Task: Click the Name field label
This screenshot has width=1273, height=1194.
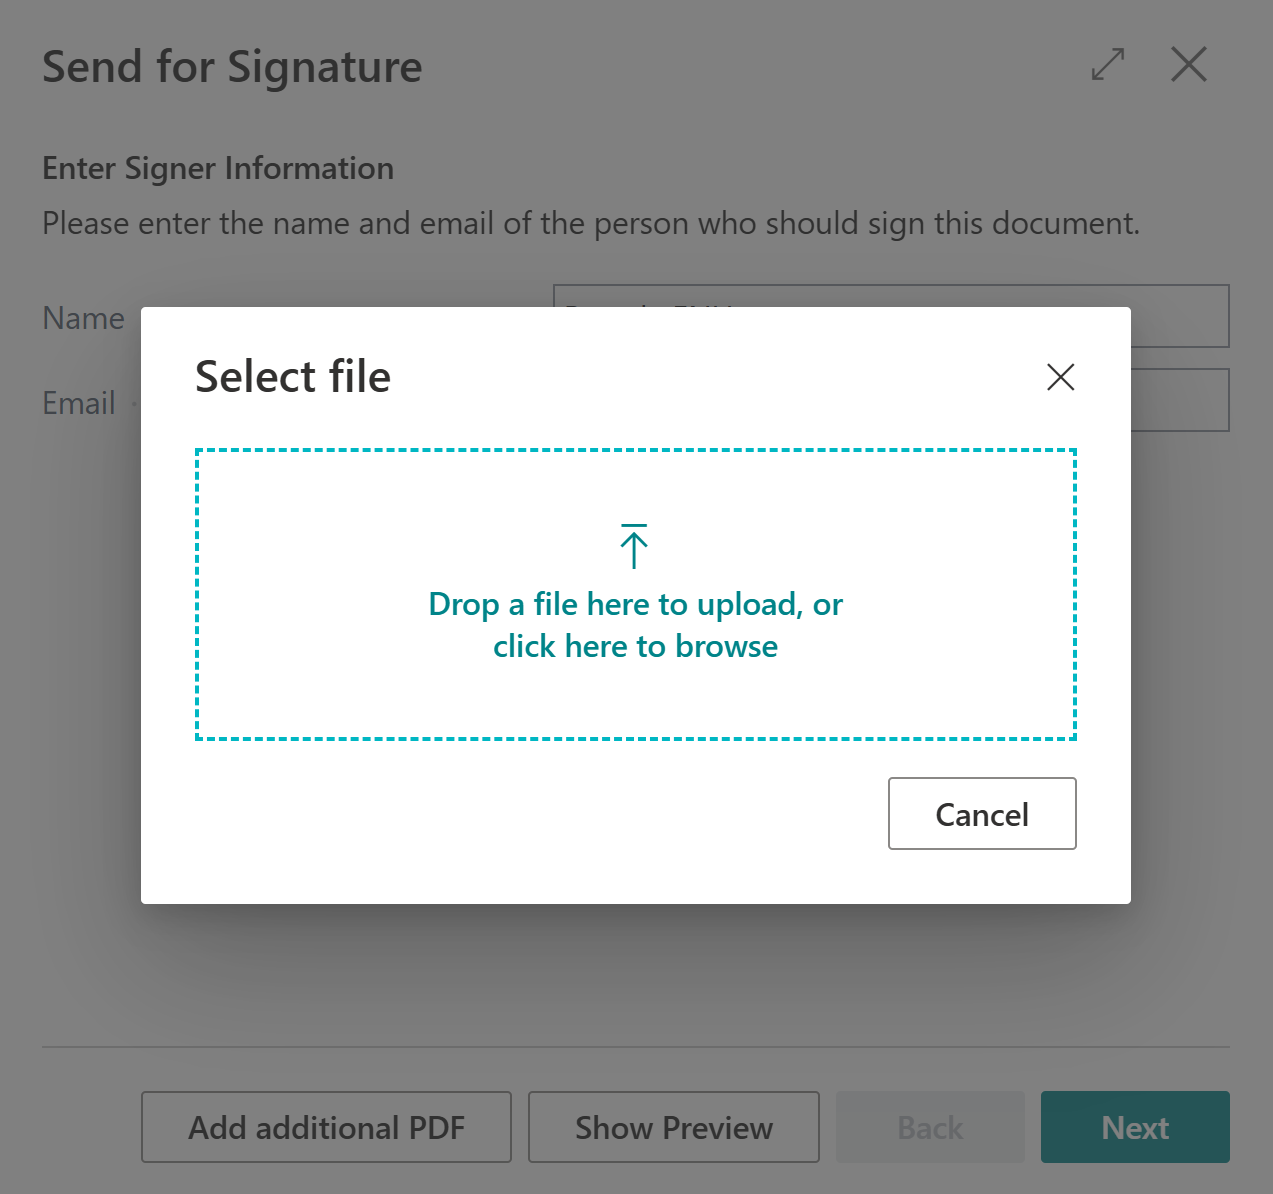Action: 84,318
